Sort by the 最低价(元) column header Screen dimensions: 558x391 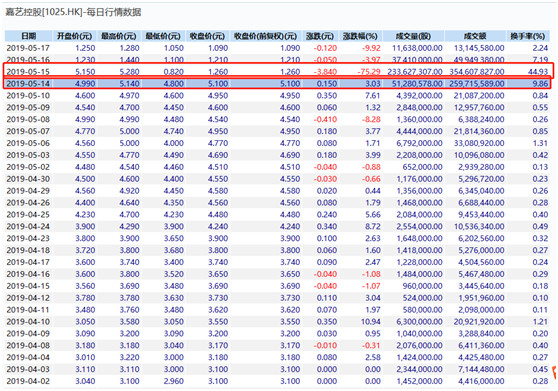click(x=163, y=36)
